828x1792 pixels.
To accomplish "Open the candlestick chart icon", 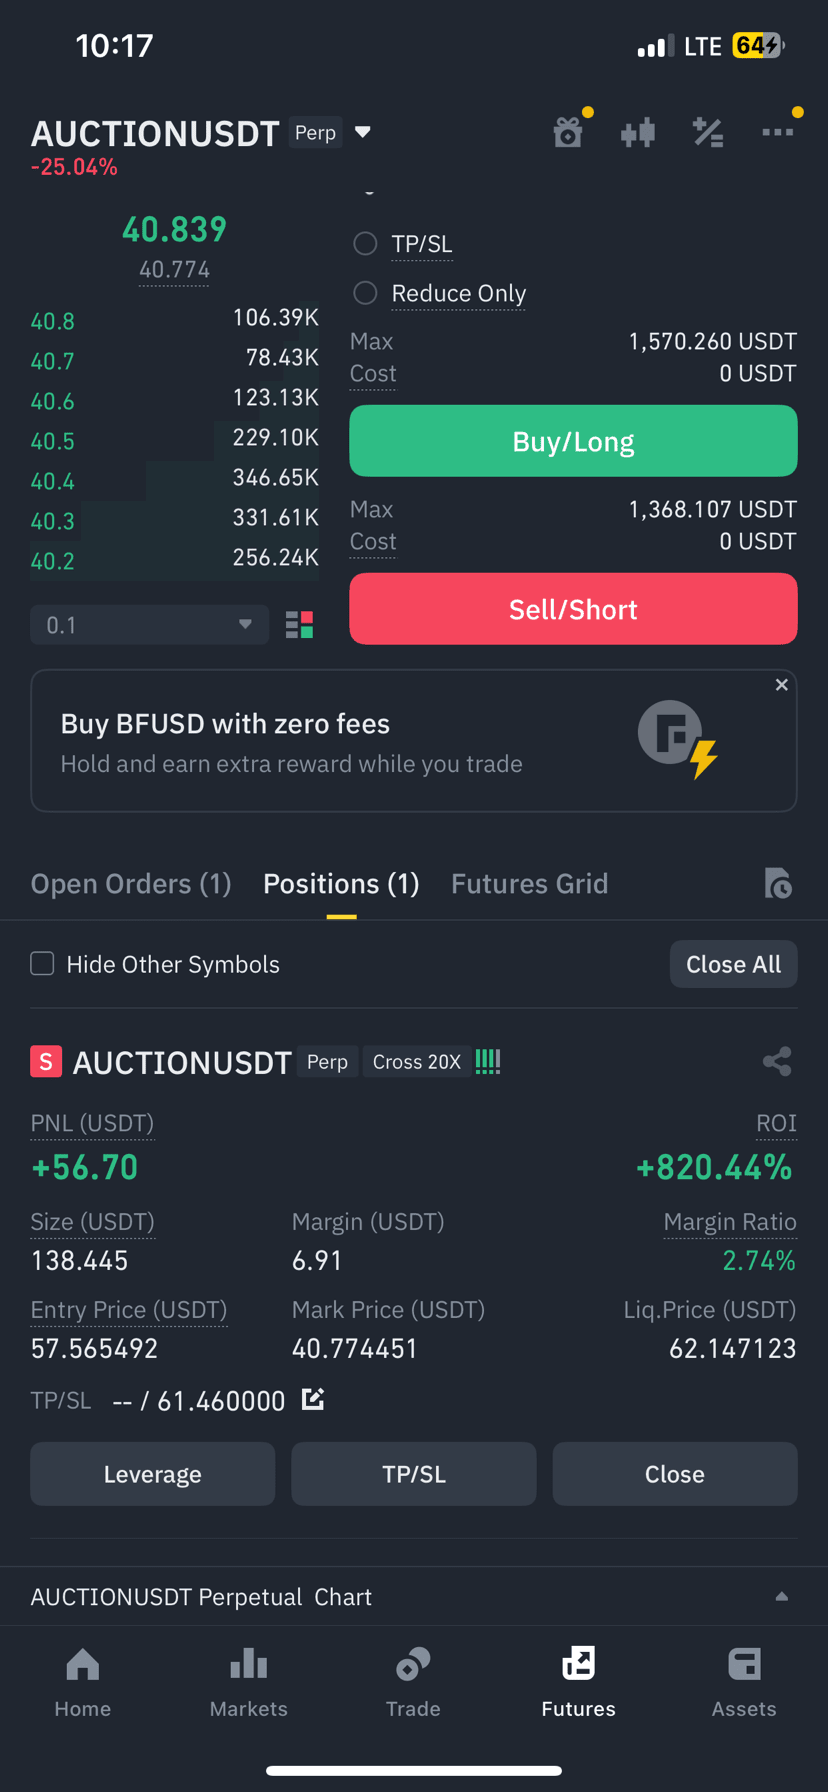I will click(x=638, y=132).
